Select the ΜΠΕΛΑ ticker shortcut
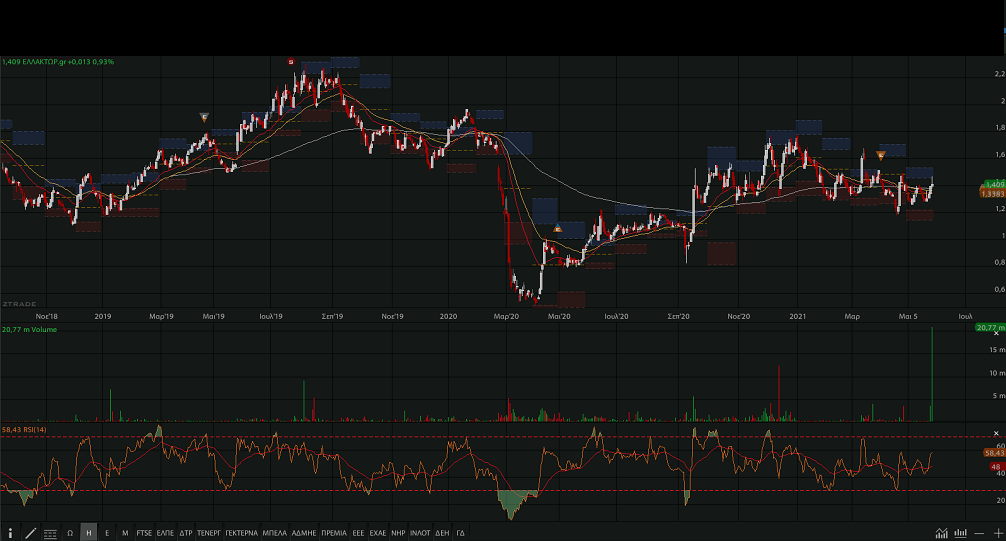 275,533
